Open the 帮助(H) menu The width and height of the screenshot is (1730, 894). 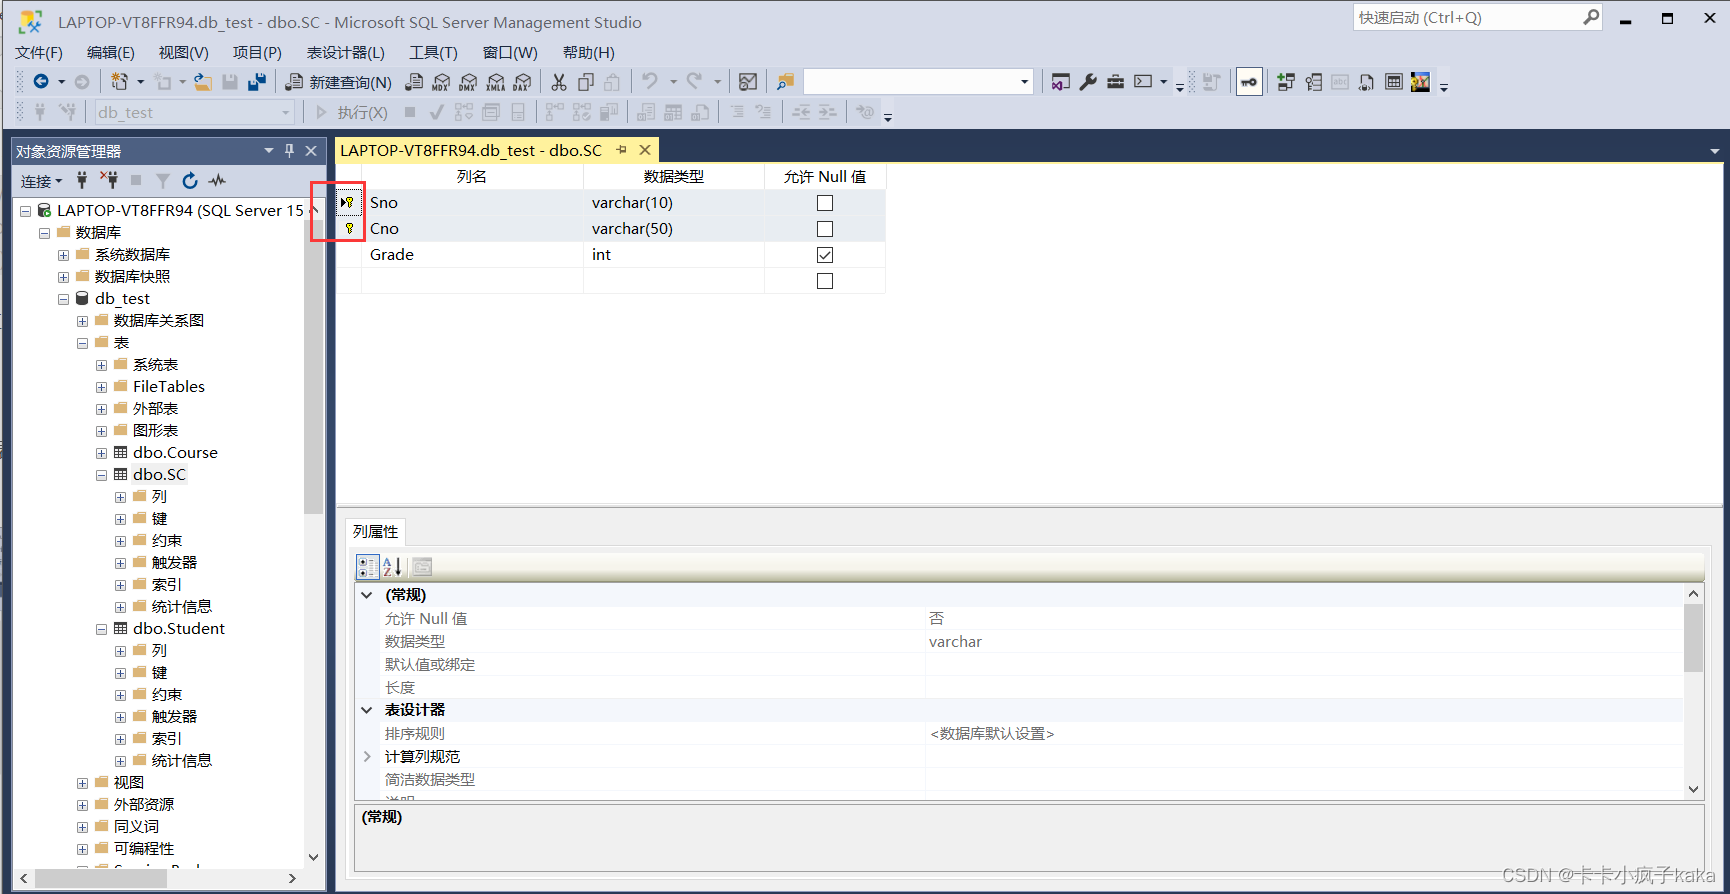[588, 53]
